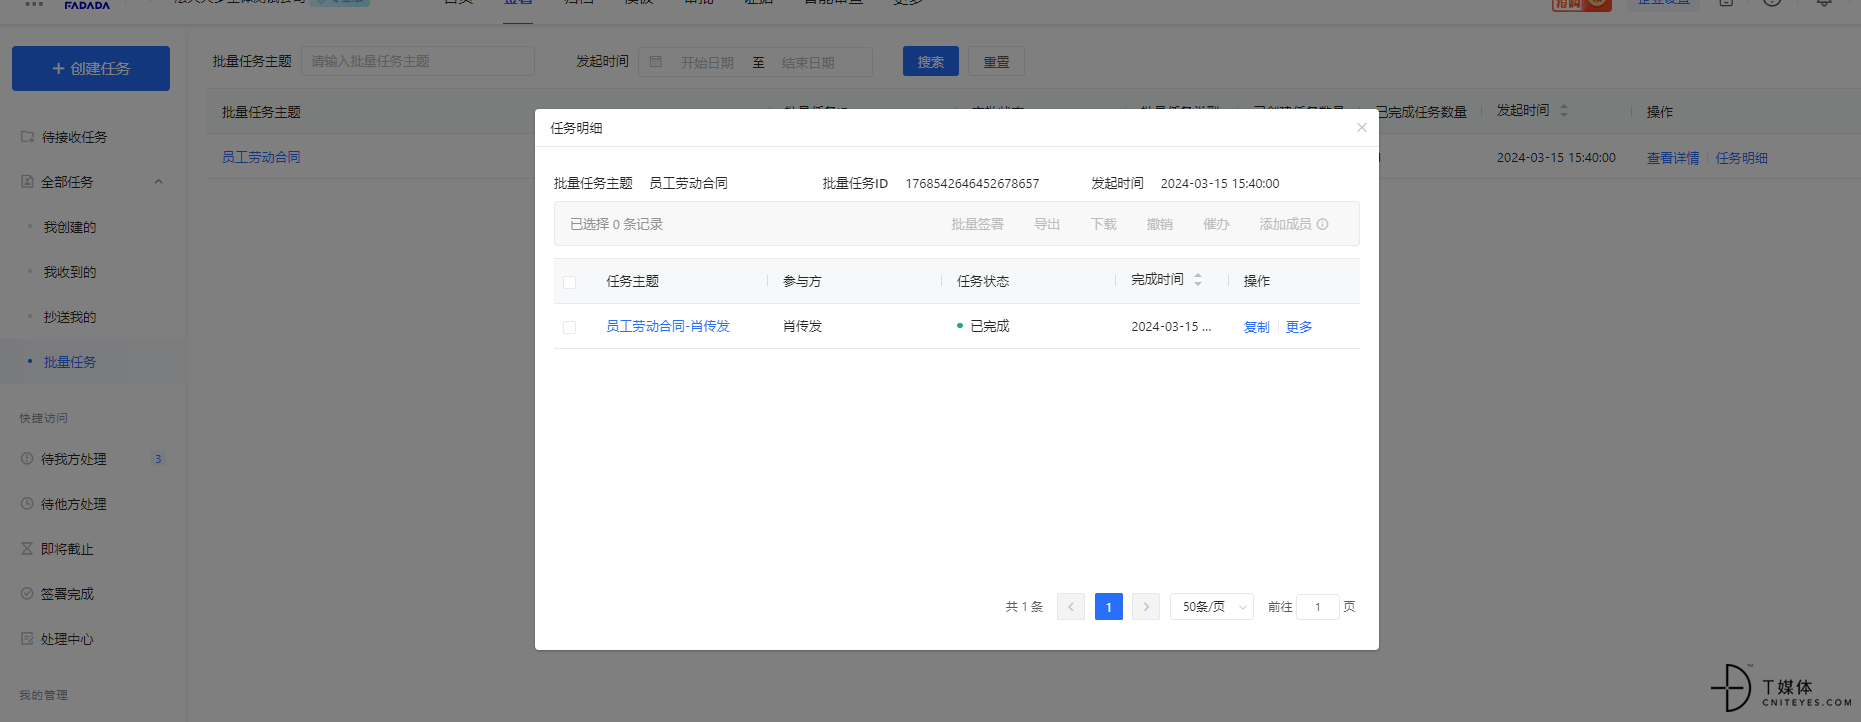Select 我创建的 in sidebar
The width and height of the screenshot is (1861, 722).
pos(70,227)
